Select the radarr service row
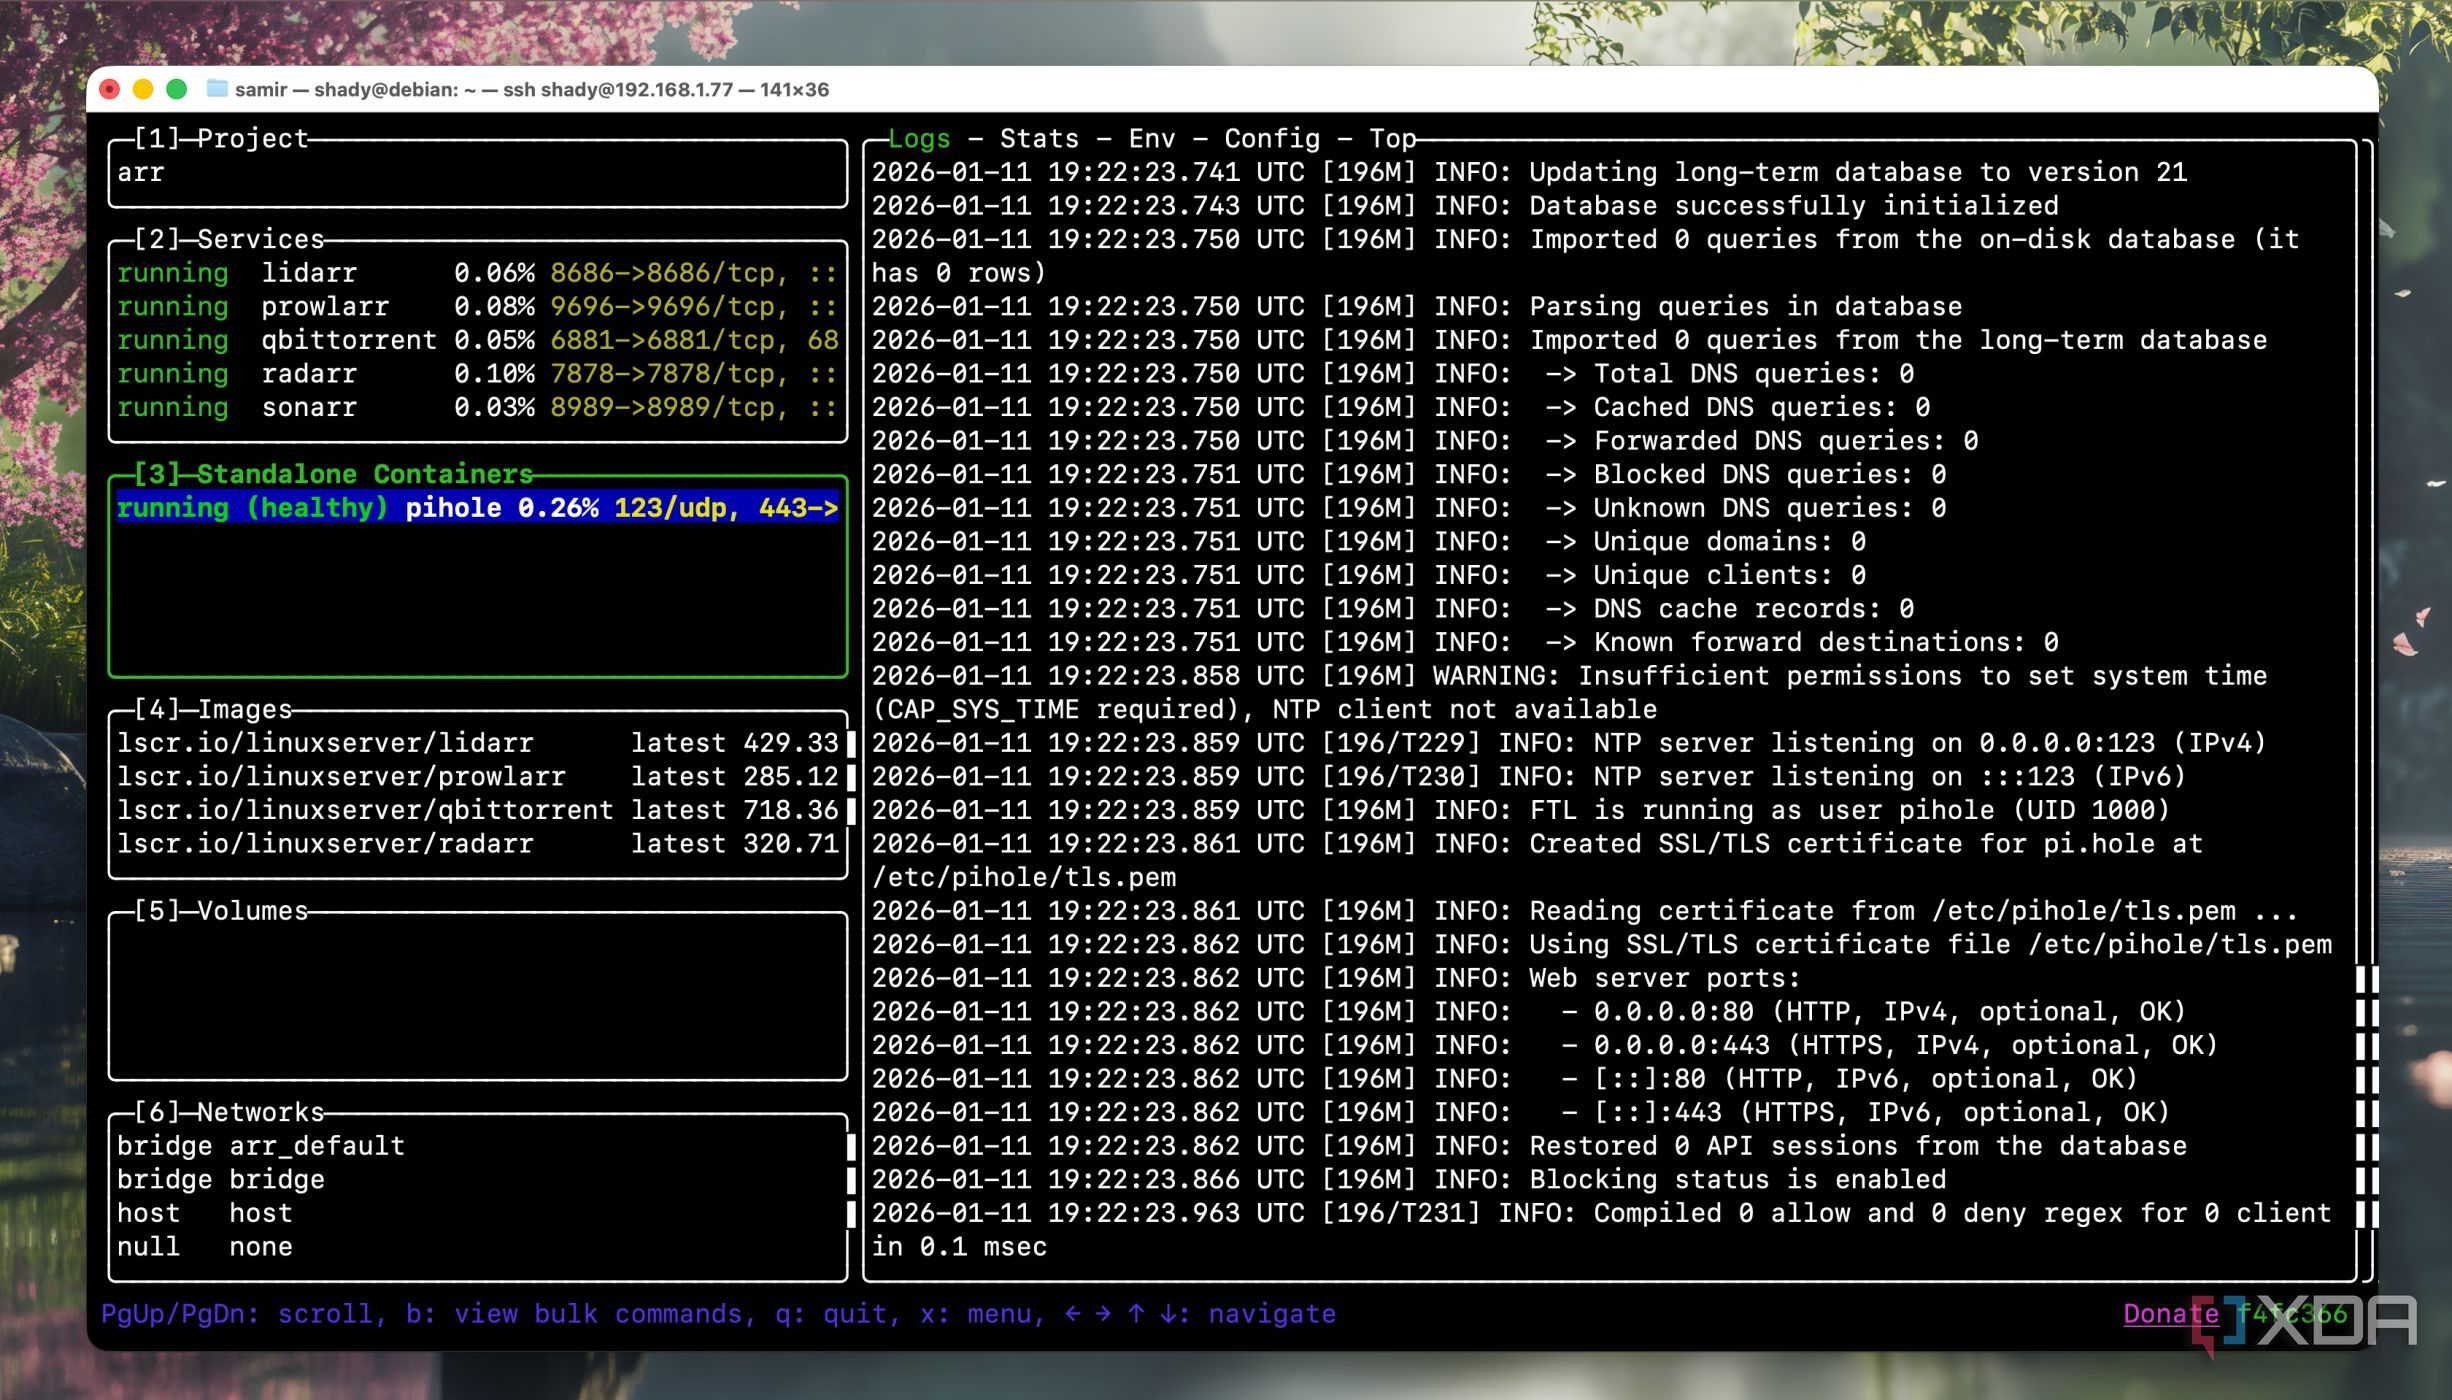The width and height of the screenshot is (2452, 1400). coord(477,373)
